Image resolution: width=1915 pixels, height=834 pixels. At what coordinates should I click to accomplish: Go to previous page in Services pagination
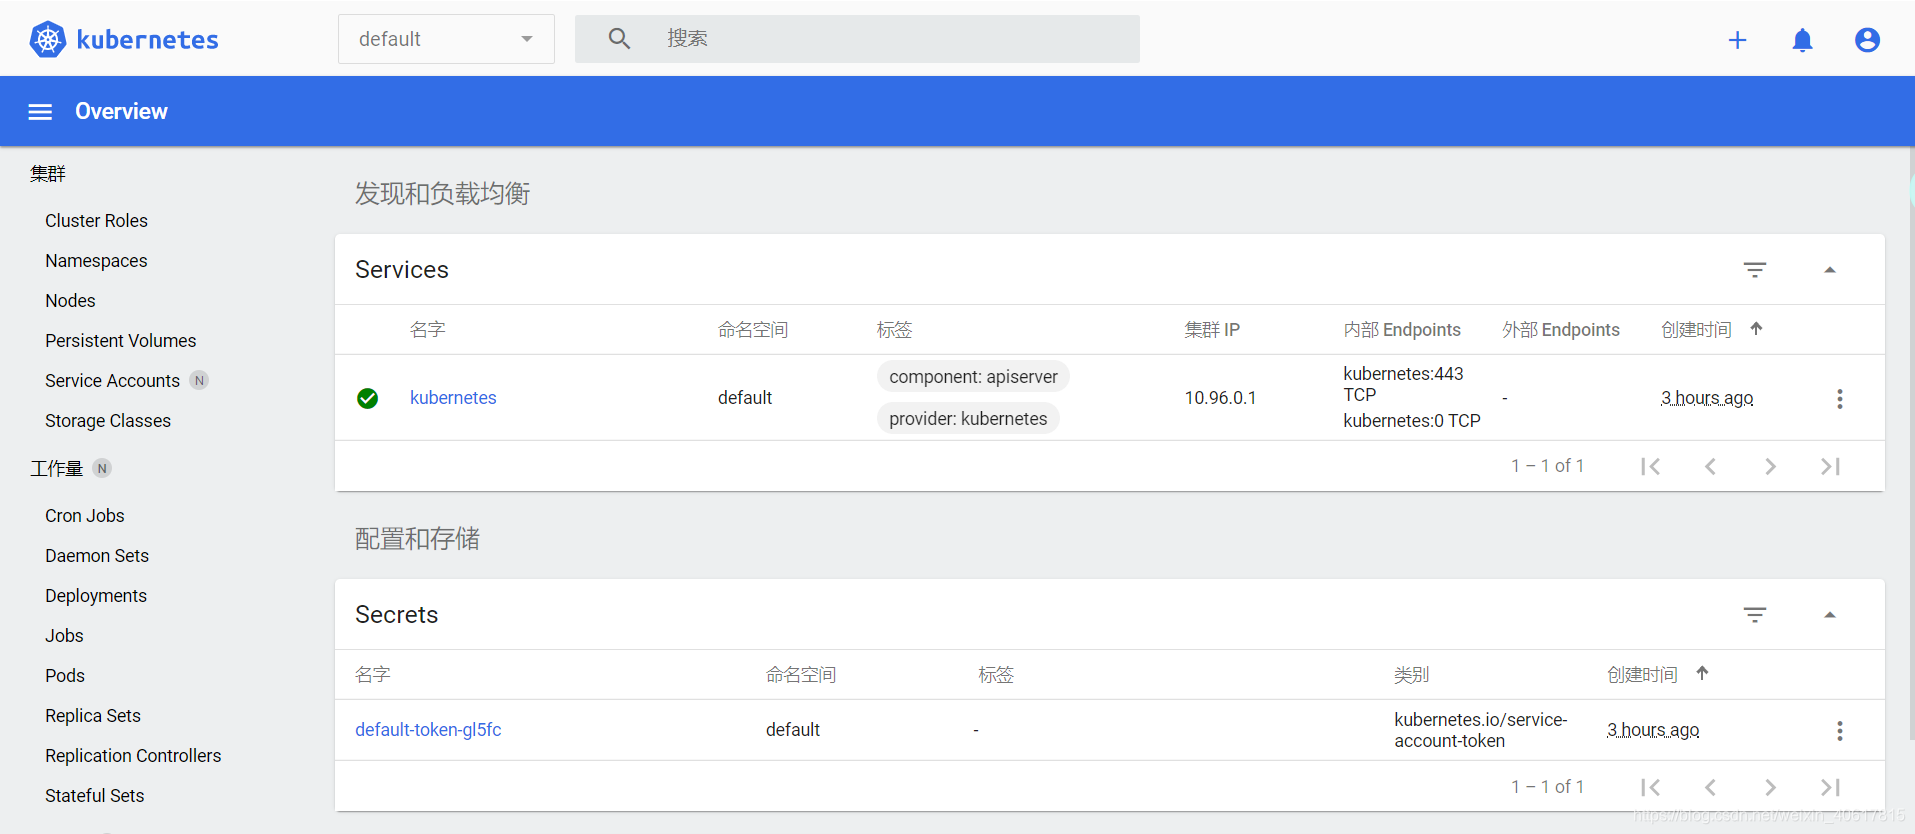(1711, 466)
